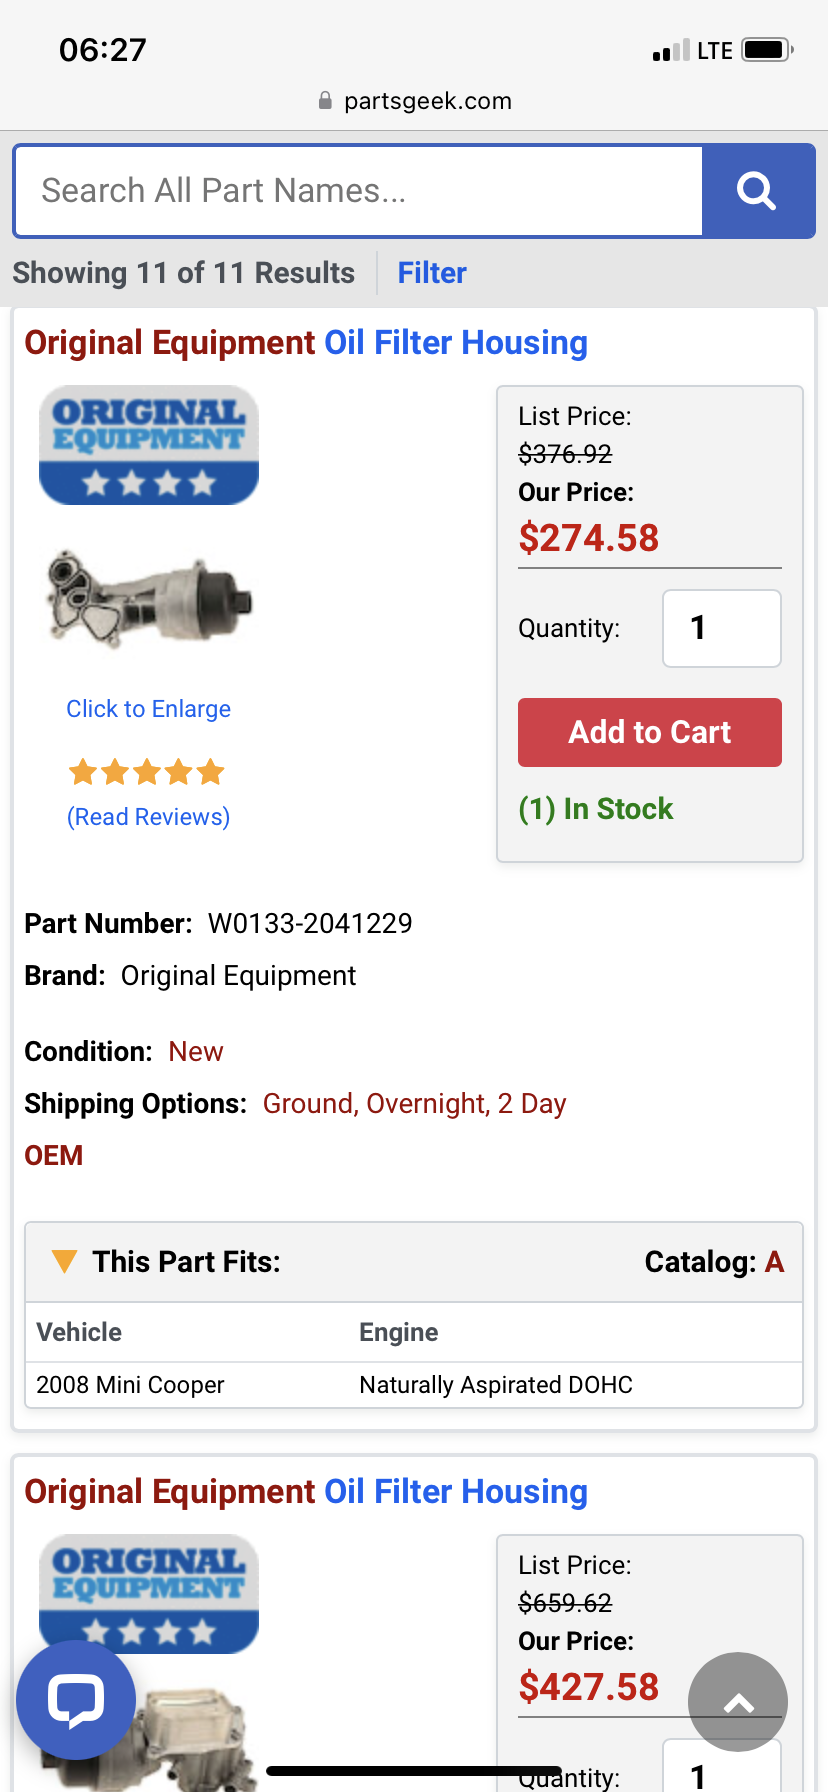Tap the battery indicator in status bar
Image resolution: width=828 pixels, height=1792 pixels.
(x=767, y=50)
